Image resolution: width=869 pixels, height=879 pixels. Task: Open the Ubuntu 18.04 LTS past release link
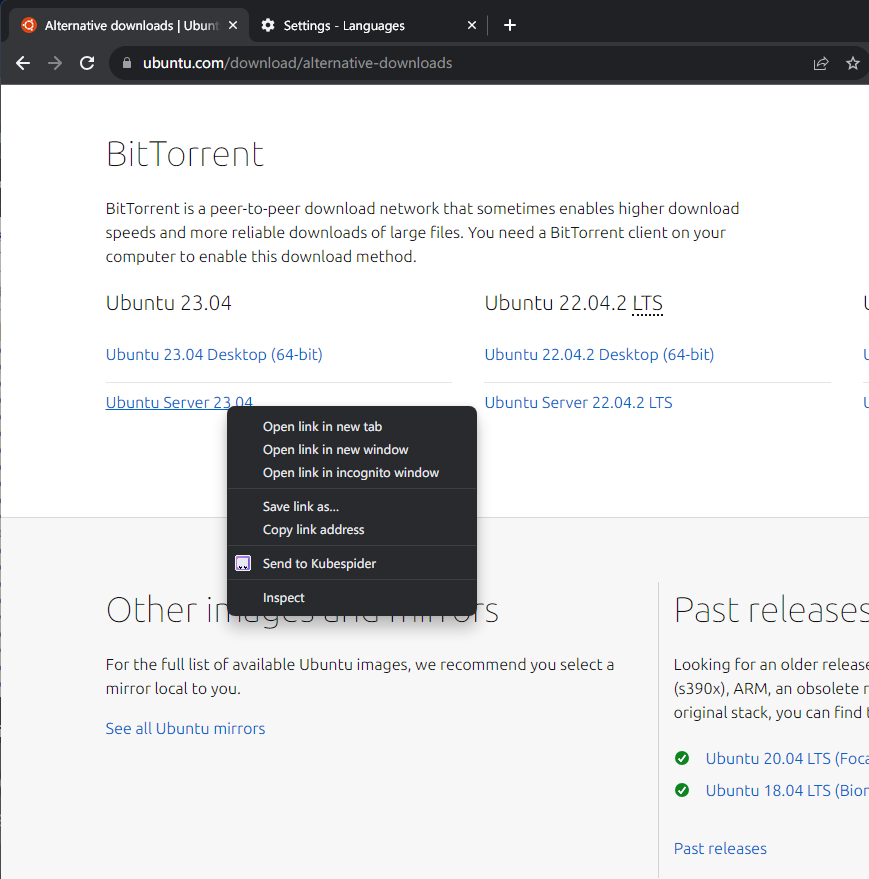tap(787, 790)
